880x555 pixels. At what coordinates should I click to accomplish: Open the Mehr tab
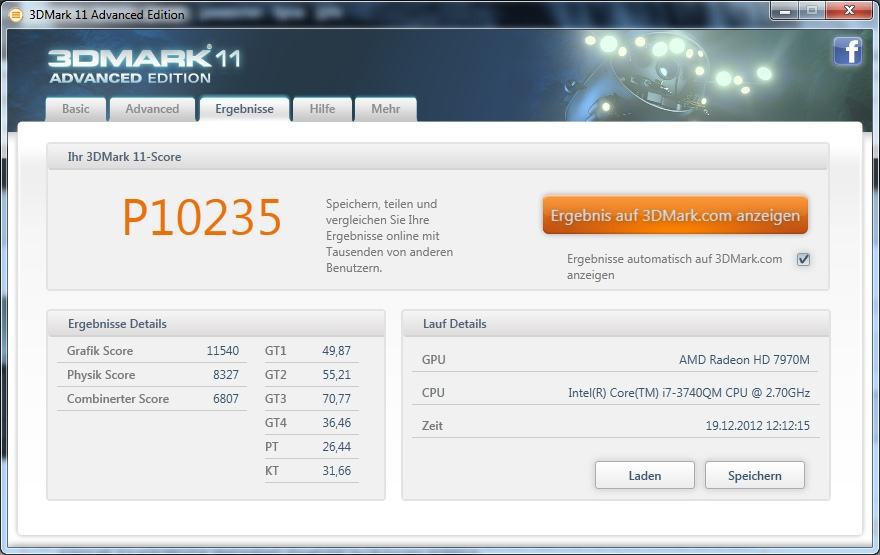coord(386,109)
